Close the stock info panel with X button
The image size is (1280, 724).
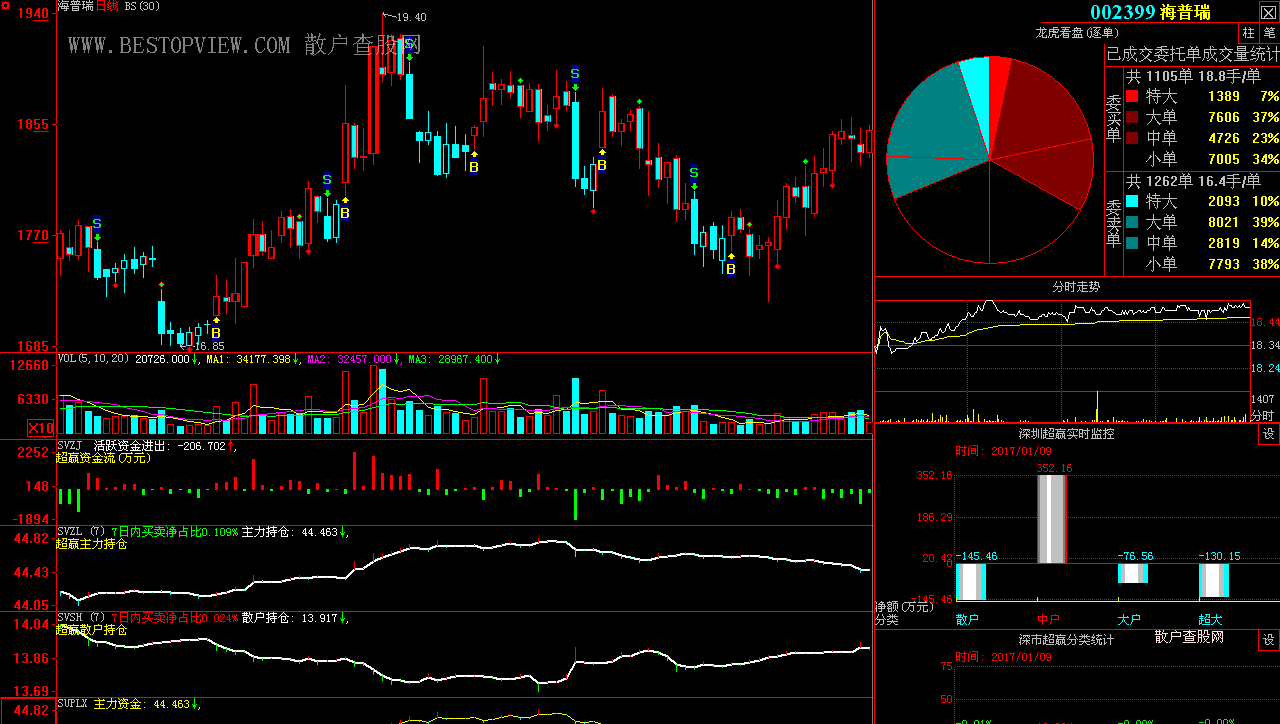(1267, 11)
